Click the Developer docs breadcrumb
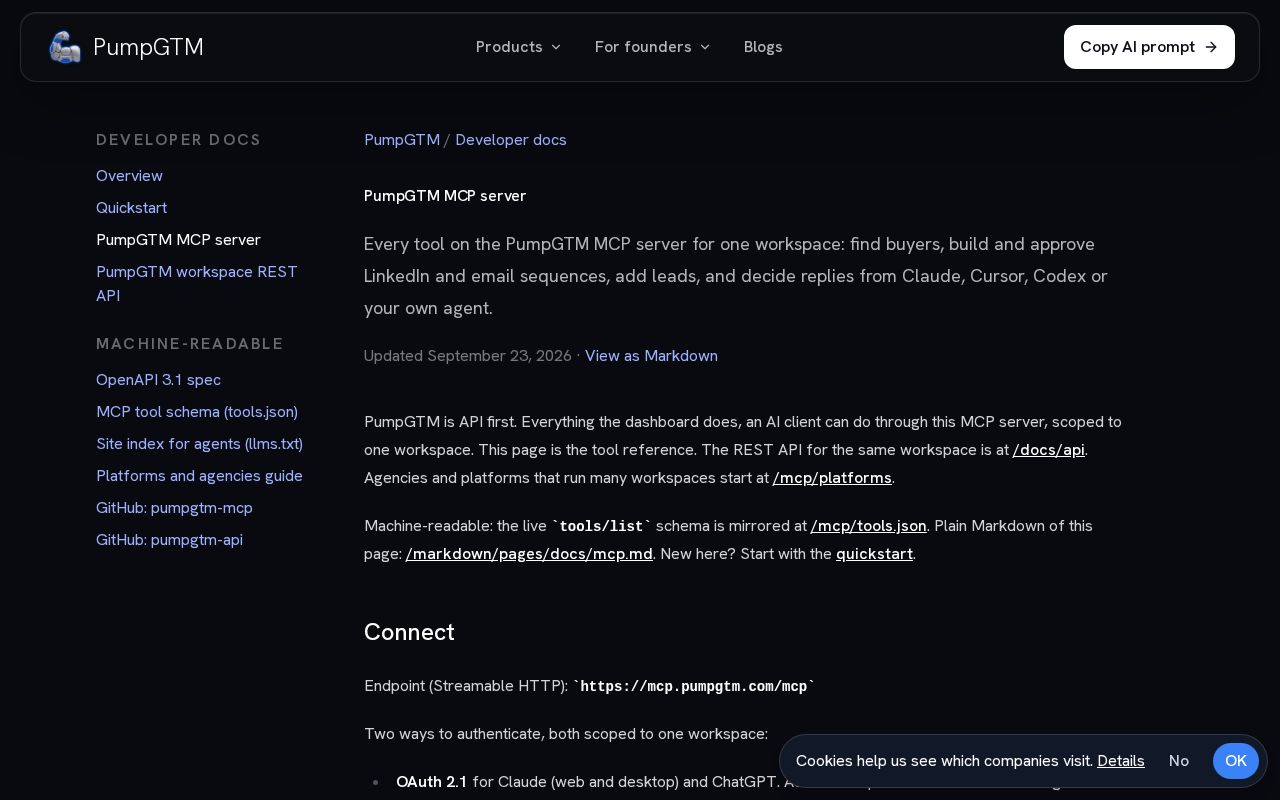1280x800 pixels. pos(511,140)
